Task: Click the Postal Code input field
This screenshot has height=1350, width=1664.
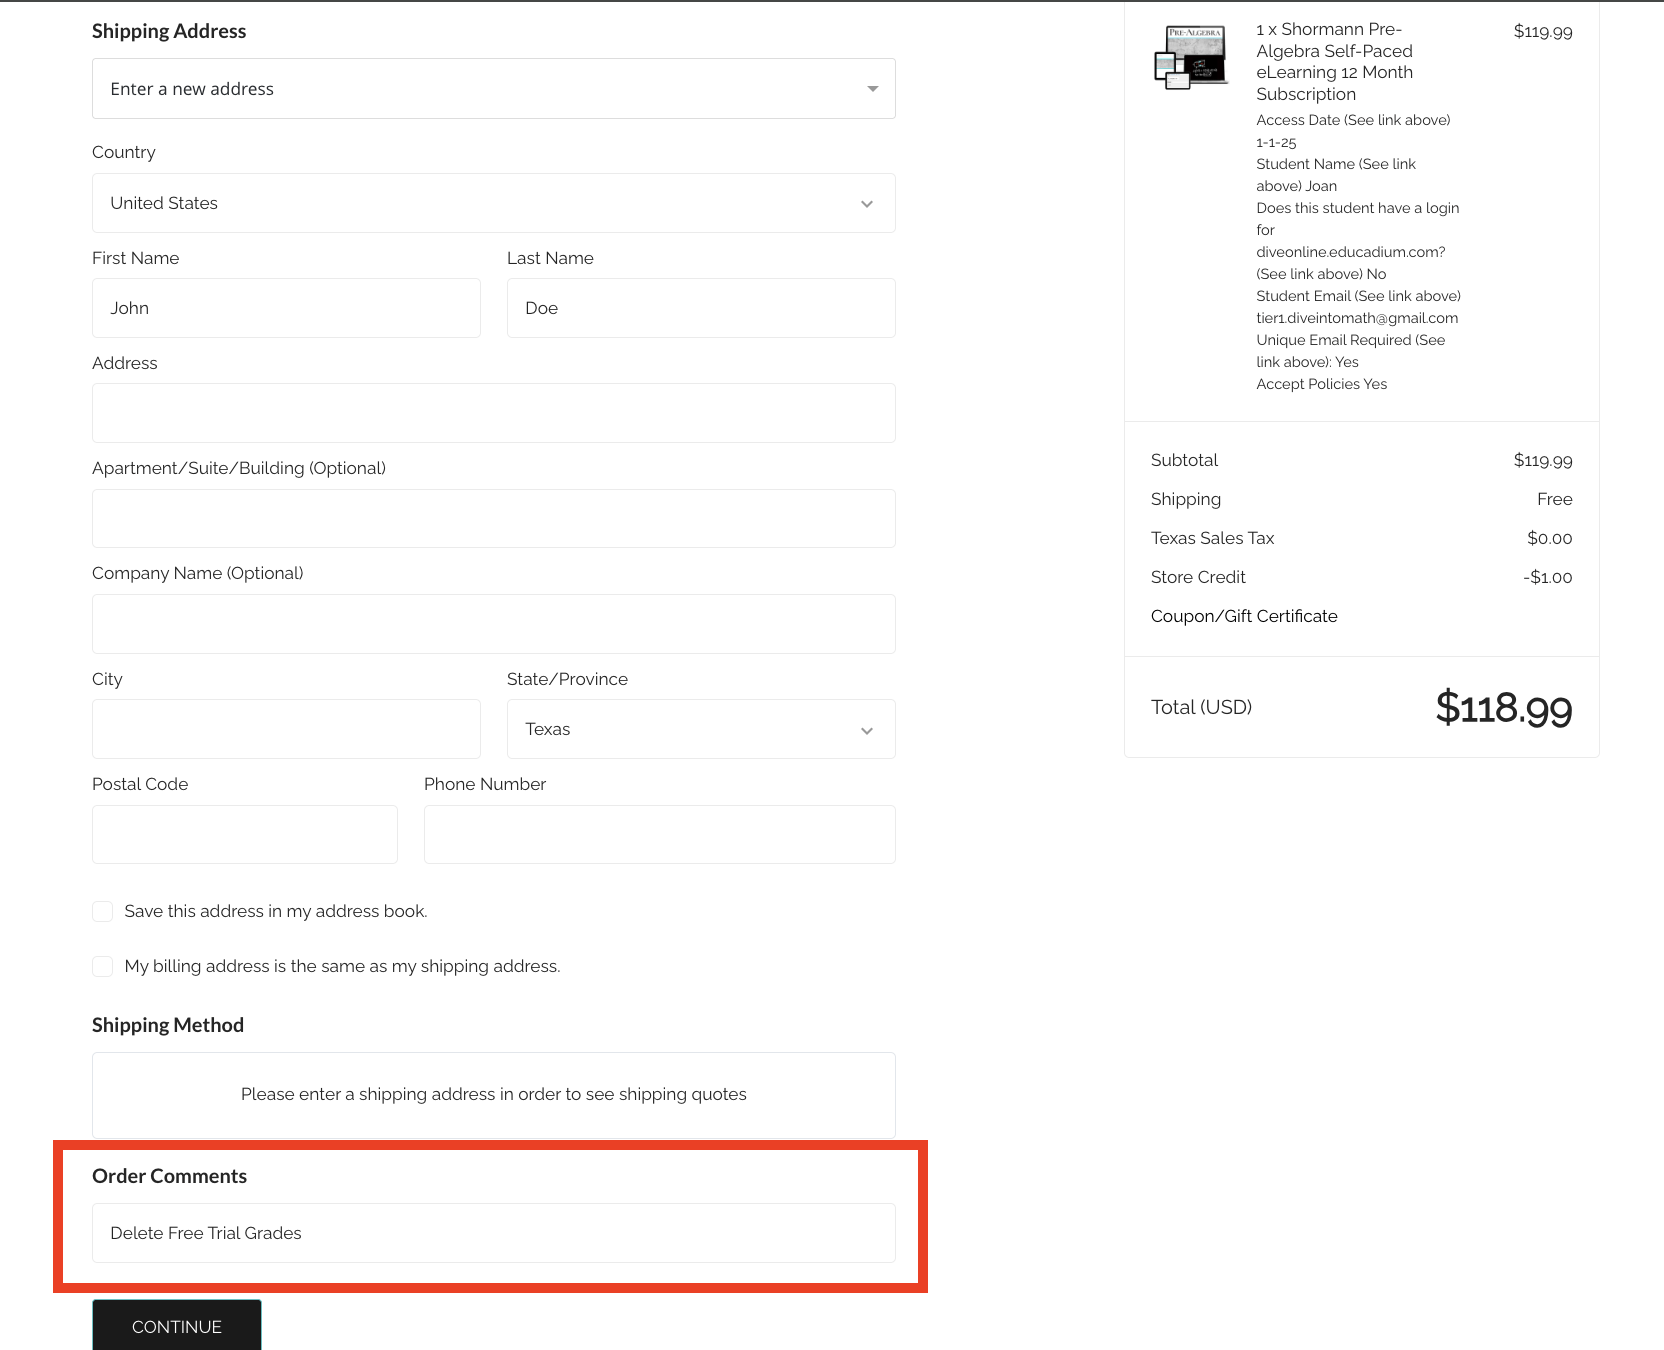Action: (245, 834)
